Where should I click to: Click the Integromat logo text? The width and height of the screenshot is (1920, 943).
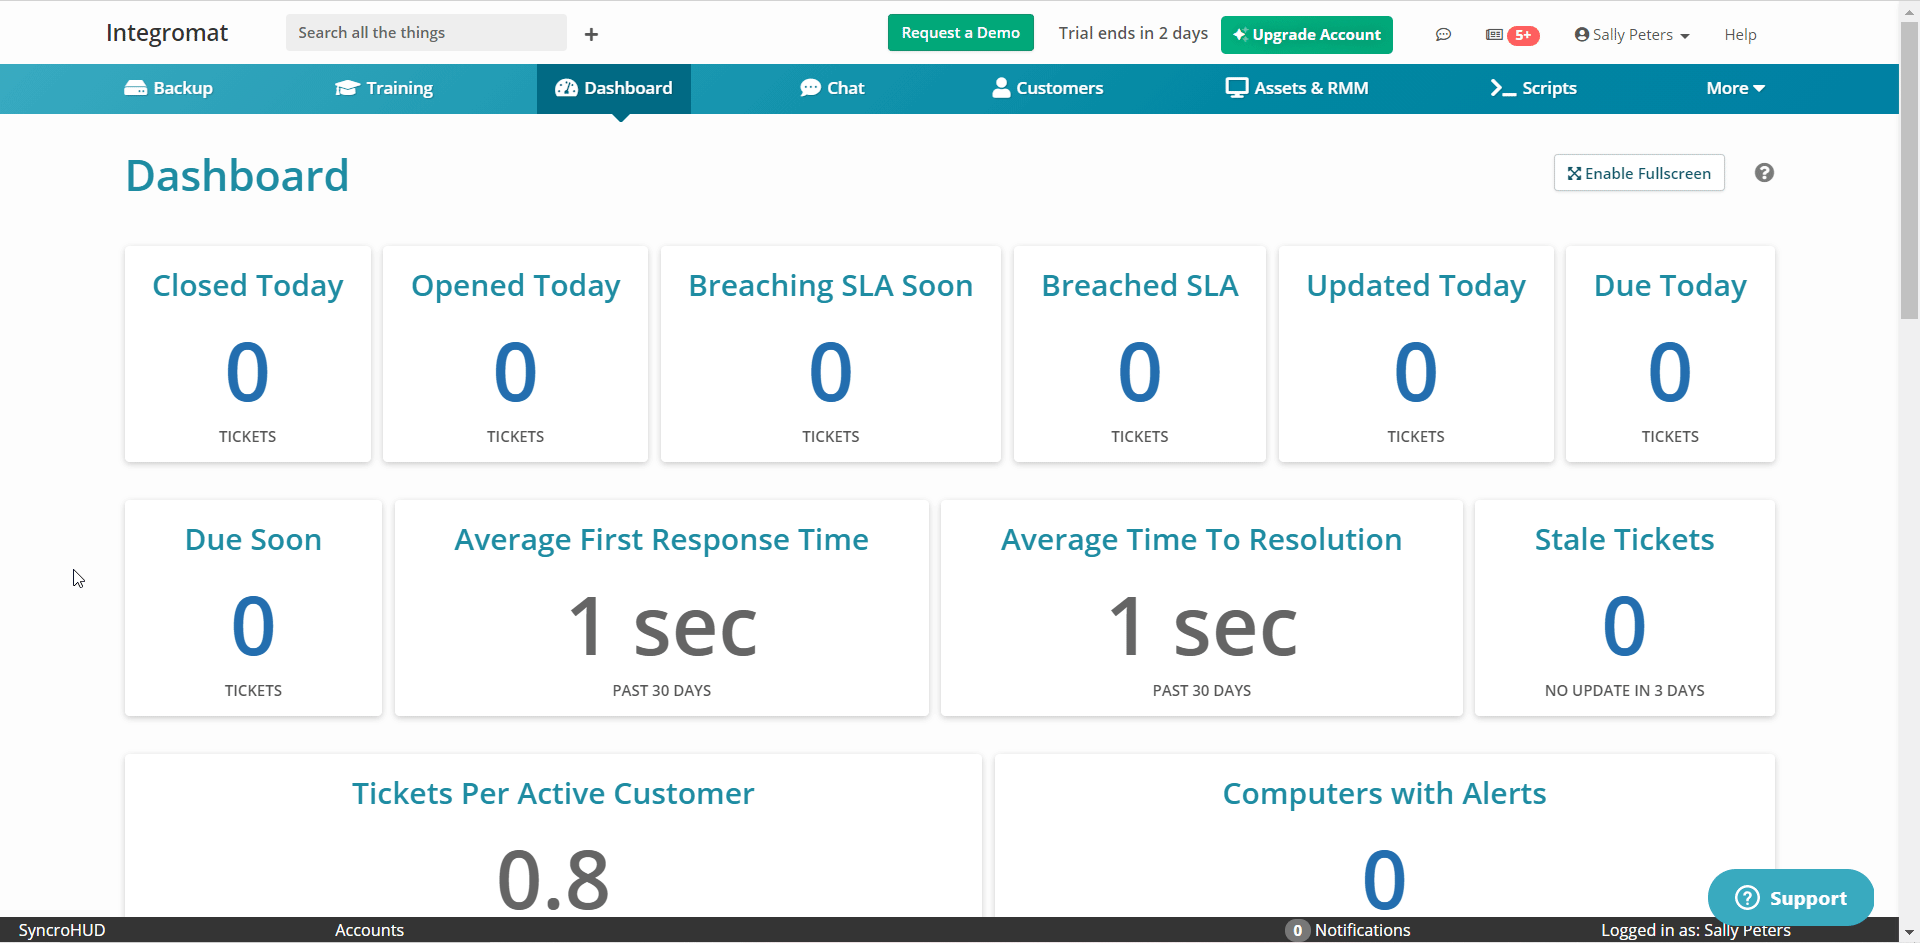(x=167, y=33)
